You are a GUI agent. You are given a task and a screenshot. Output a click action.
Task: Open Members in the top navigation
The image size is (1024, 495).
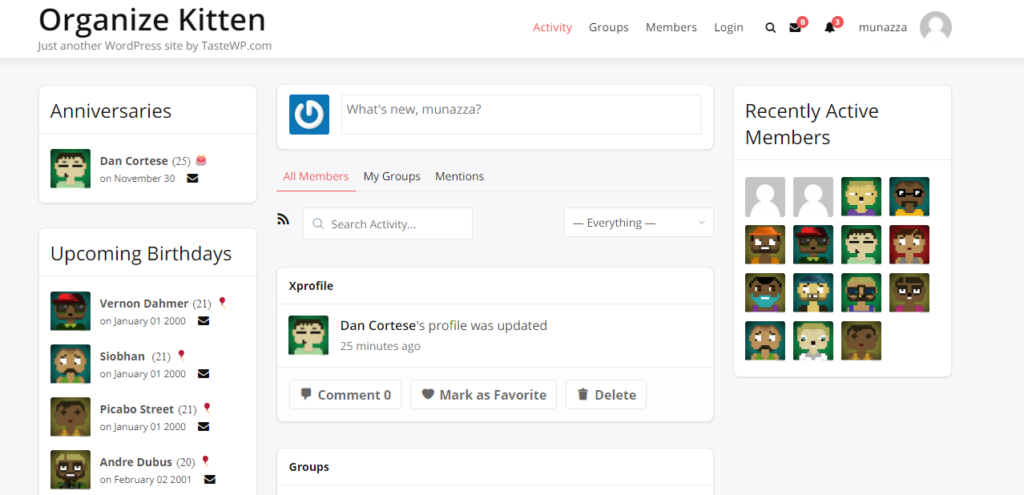(x=671, y=27)
